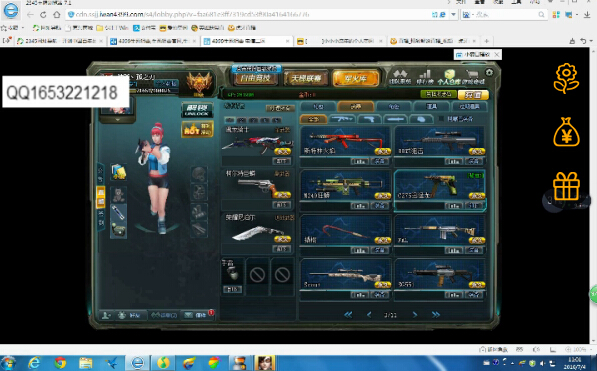Screen dimensions: 597x371
Task: Filter weapons by melee knife icon
Action: pyautogui.click(x=395, y=119)
